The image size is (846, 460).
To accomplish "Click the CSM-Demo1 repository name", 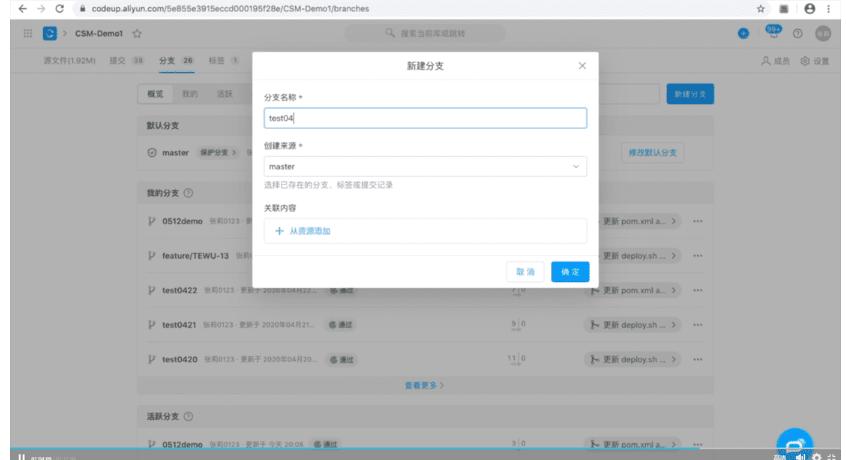I will [99, 33].
